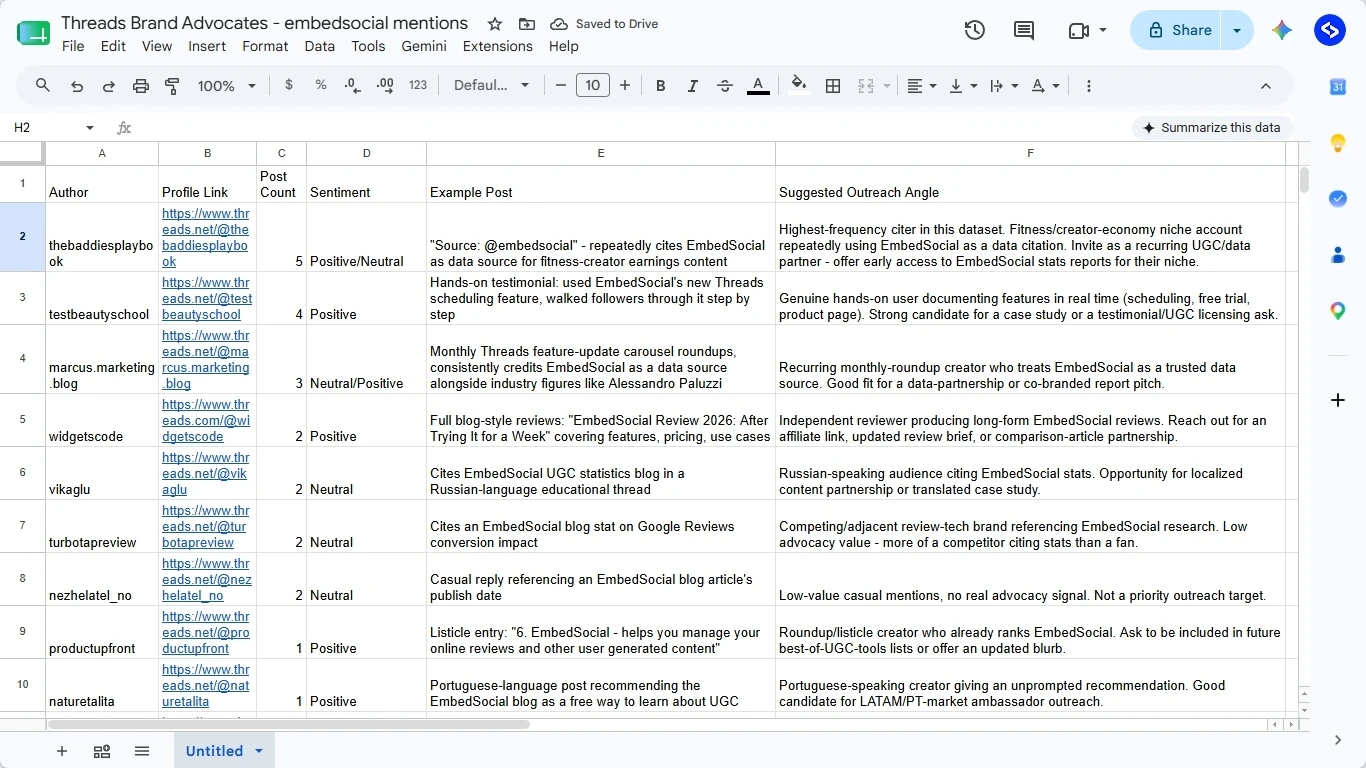Open version history clock icon
The height and width of the screenshot is (768, 1366).
click(975, 30)
